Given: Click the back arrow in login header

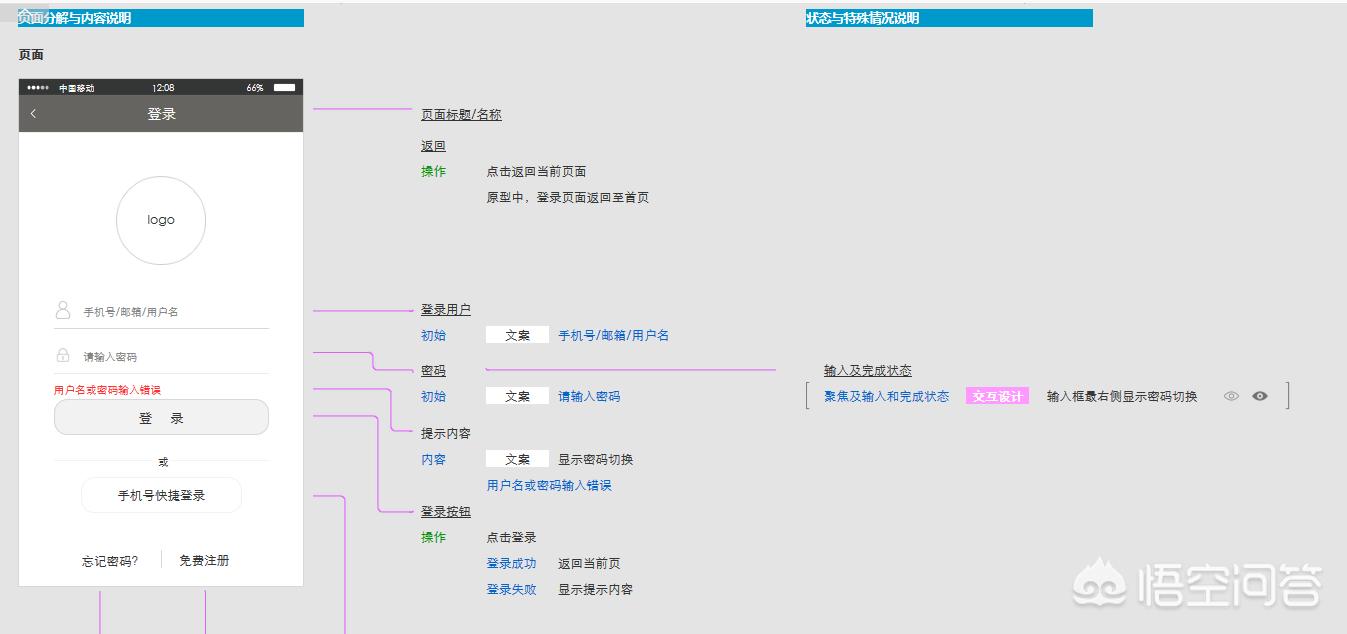Looking at the screenshot, I should tap(33, 114).
